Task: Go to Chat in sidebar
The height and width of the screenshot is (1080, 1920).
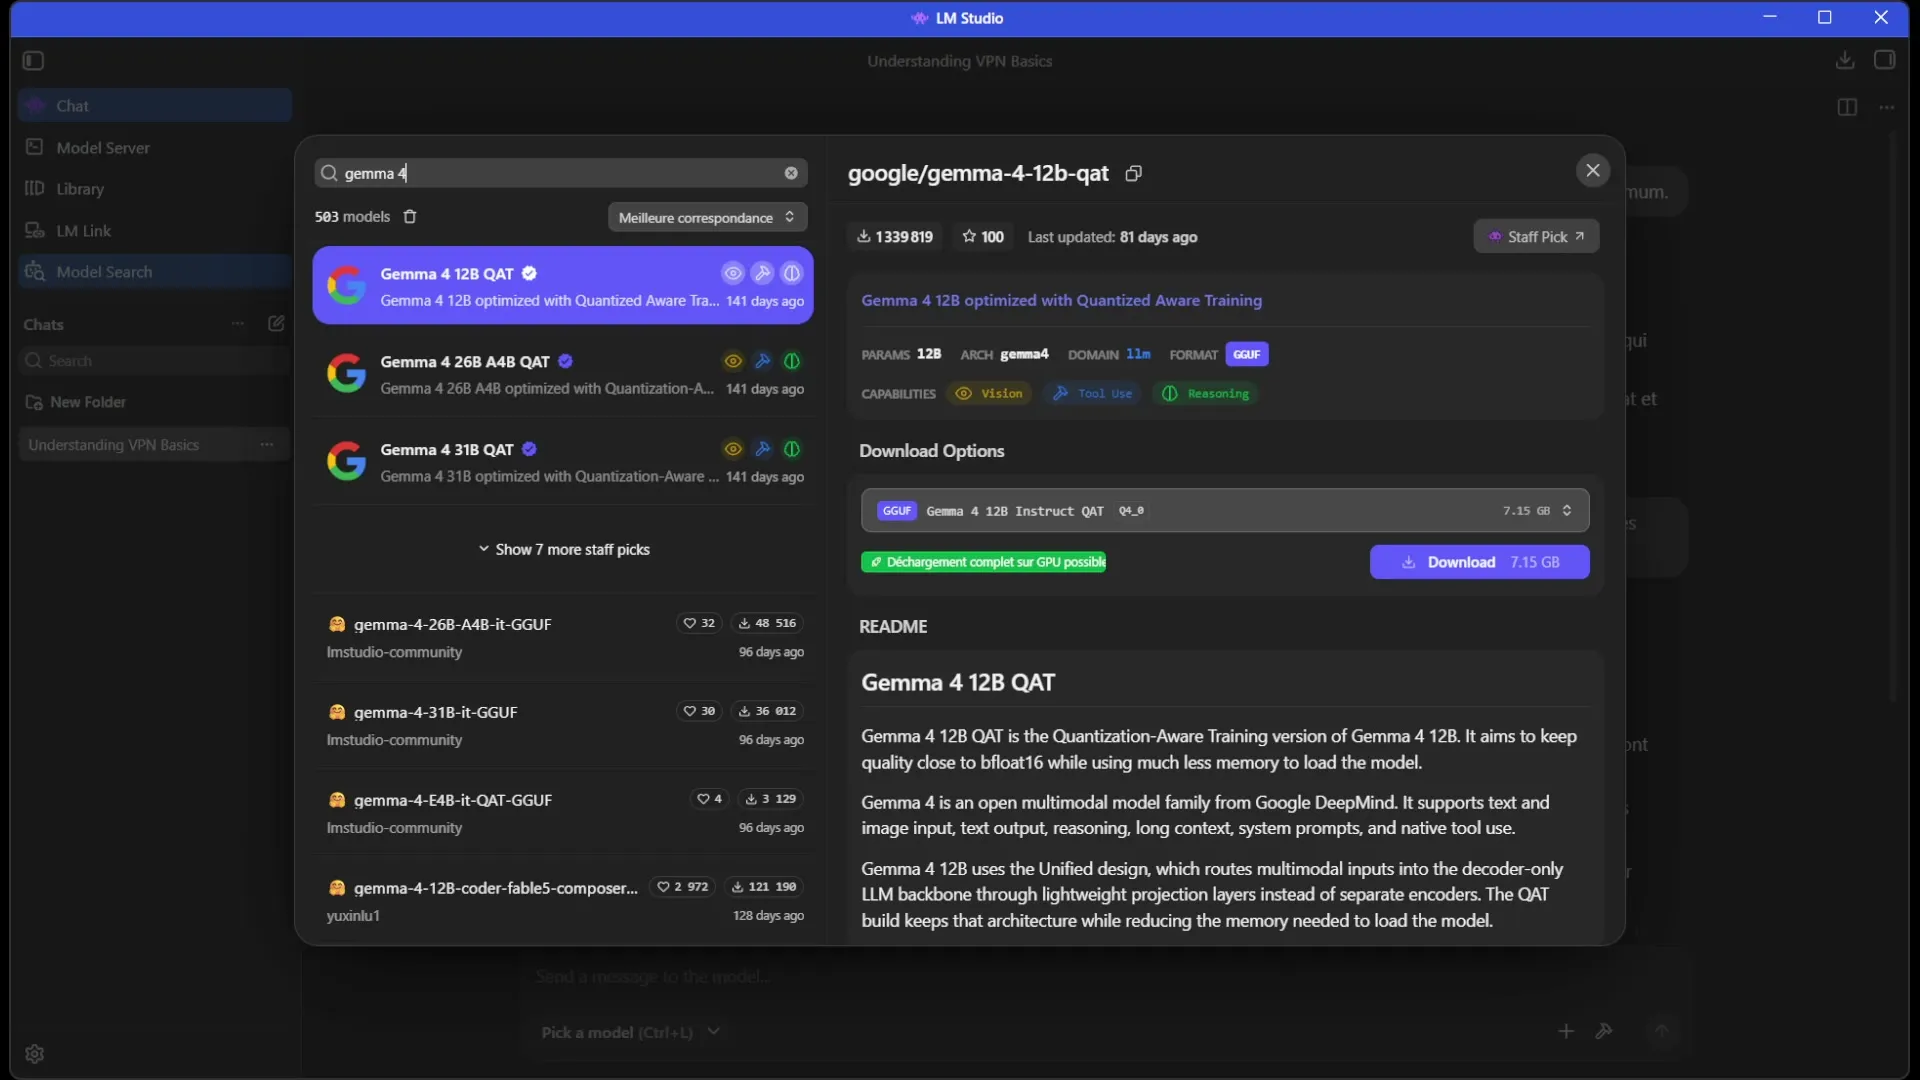Action: coord(155,106)
